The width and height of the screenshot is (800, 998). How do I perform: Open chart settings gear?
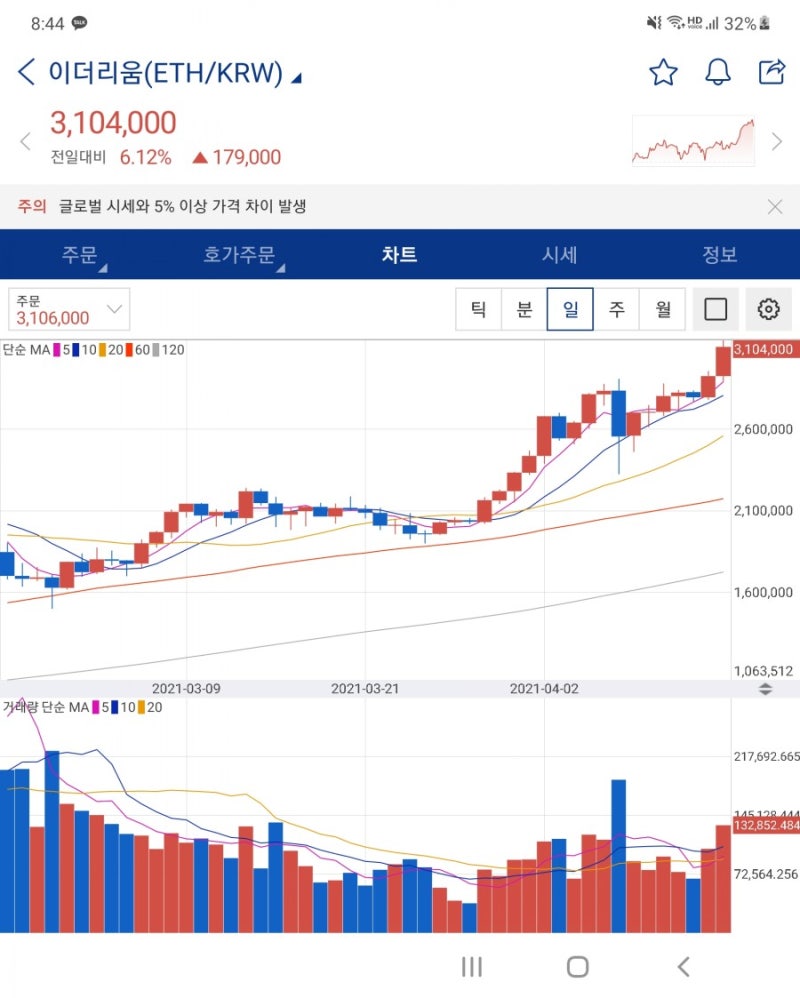[768, 309]
